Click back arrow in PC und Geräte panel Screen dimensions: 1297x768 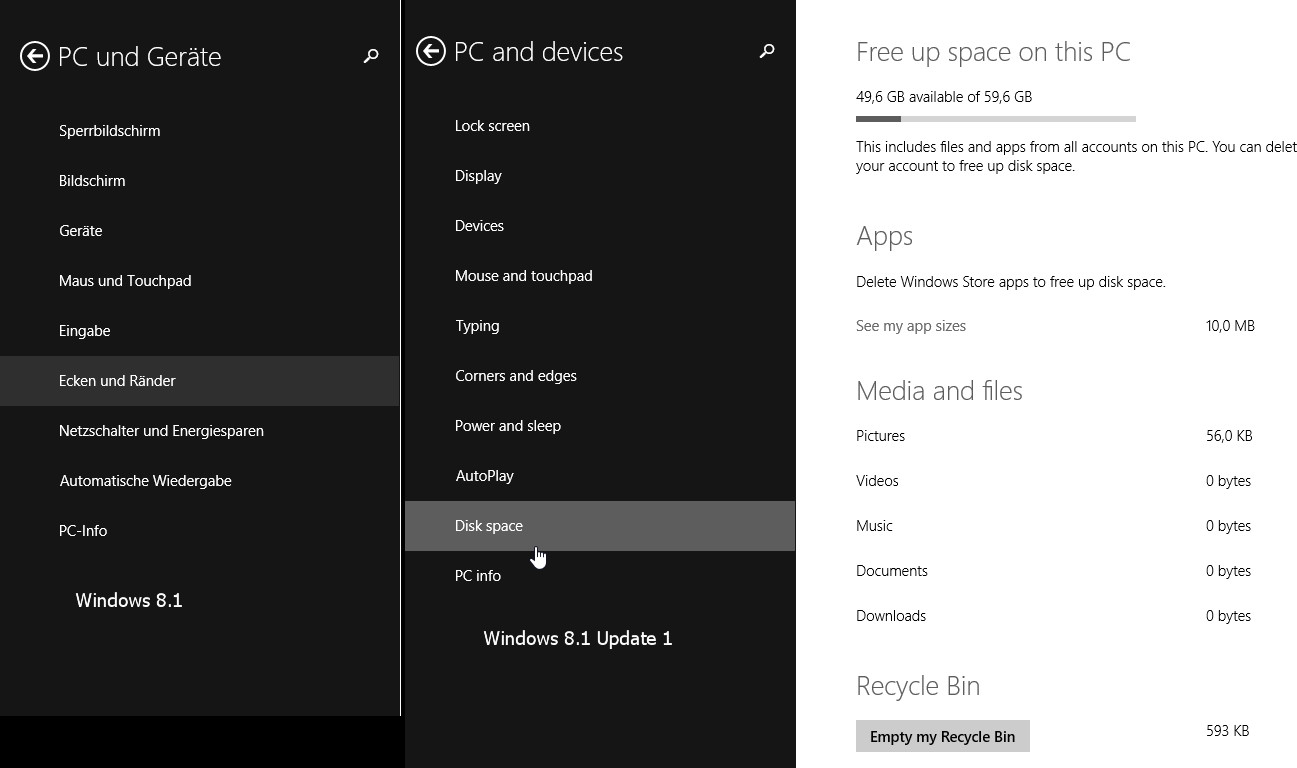(x=35, y=56)
